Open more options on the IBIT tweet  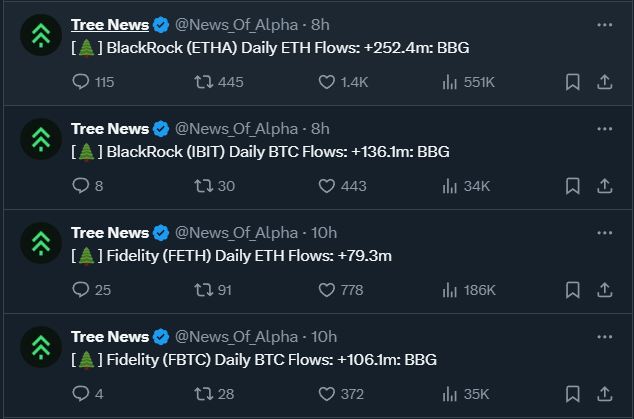tap(604, 129)
